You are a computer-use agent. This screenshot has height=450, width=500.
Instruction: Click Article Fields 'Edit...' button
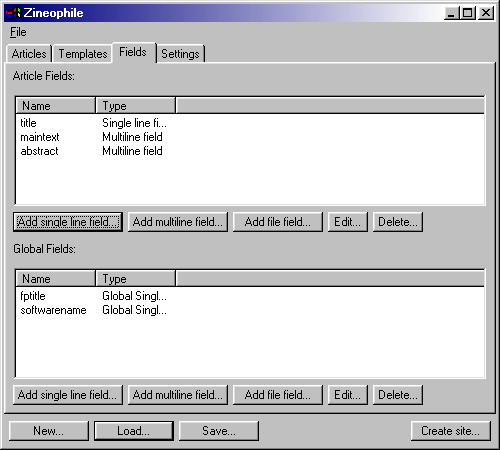(348, 222)
